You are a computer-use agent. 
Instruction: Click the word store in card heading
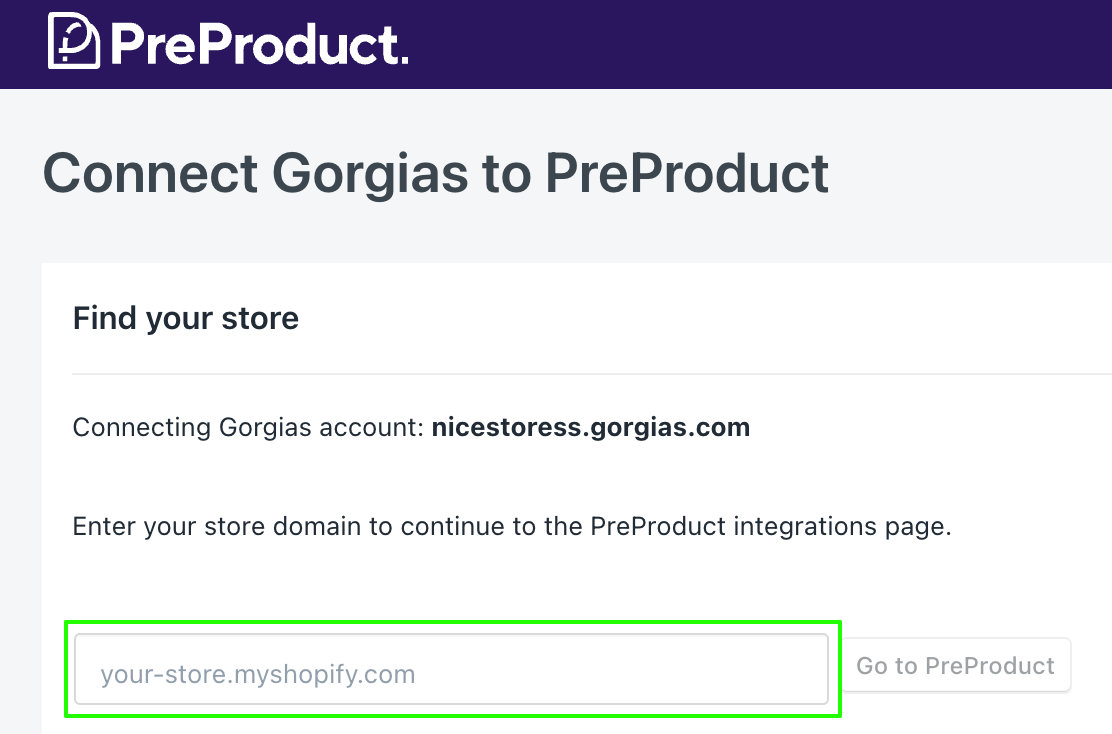click(260, 319)
